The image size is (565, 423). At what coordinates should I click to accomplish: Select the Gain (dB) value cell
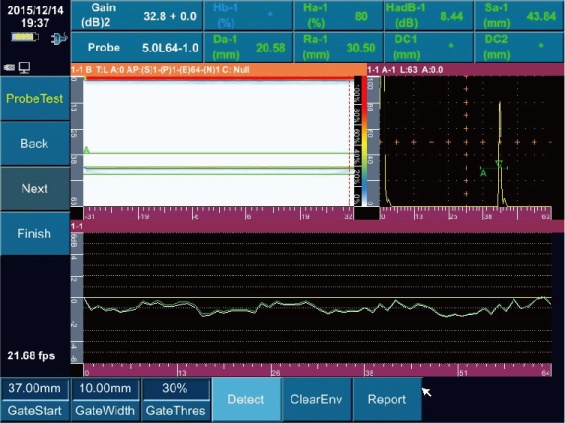[137, 16]
